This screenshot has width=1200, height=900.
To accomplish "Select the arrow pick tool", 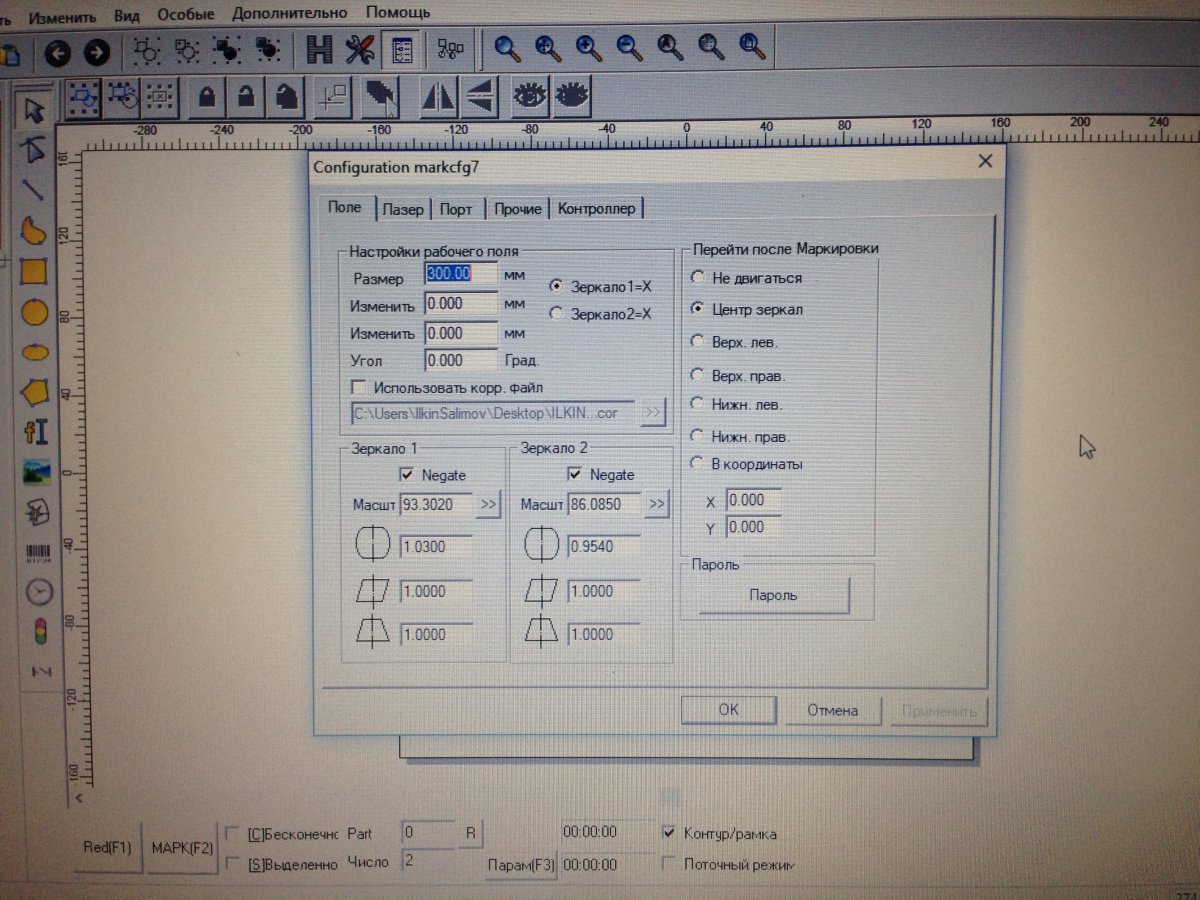I will click(35, 108).
